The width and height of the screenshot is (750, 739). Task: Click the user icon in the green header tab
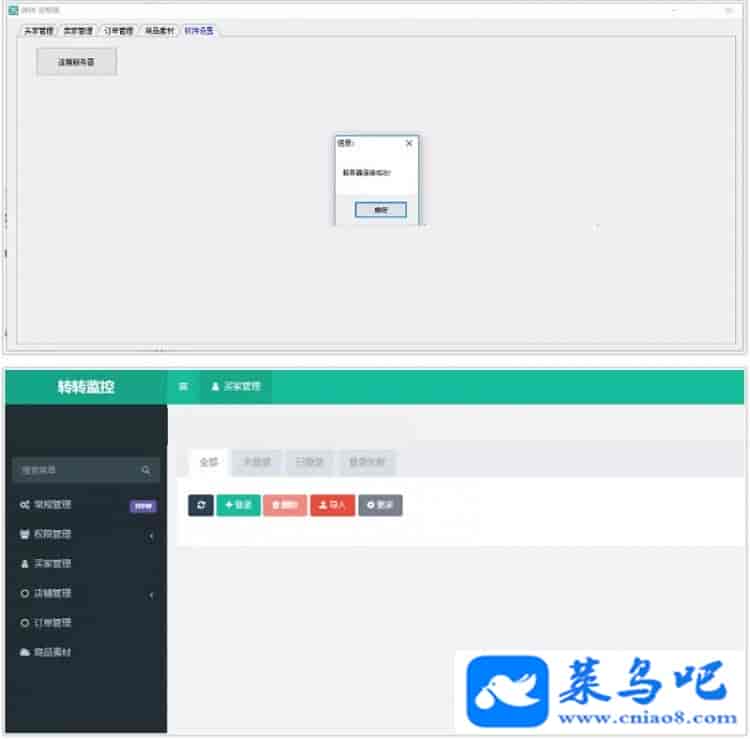[x=215, y=386]
